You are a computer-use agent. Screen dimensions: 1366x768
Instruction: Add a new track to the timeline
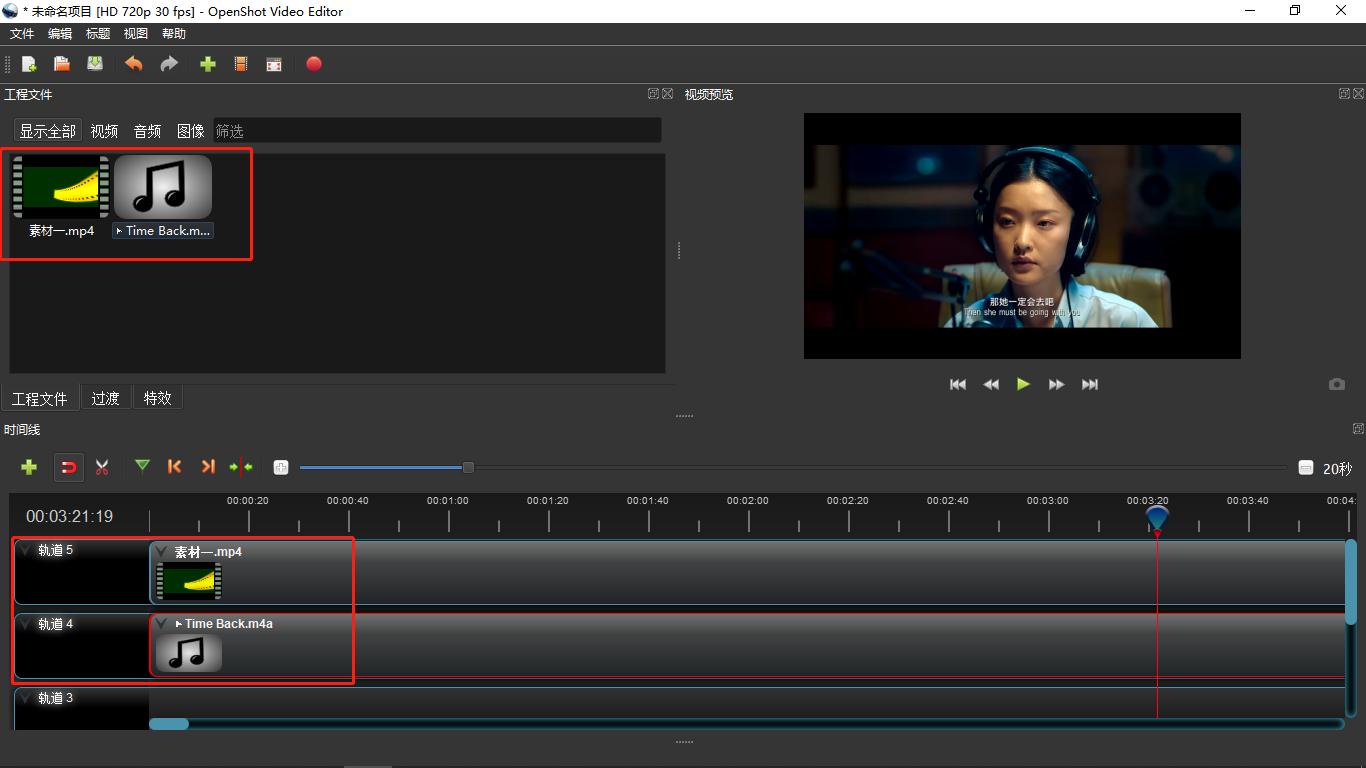pyautogui.click(x=29, y=467)
